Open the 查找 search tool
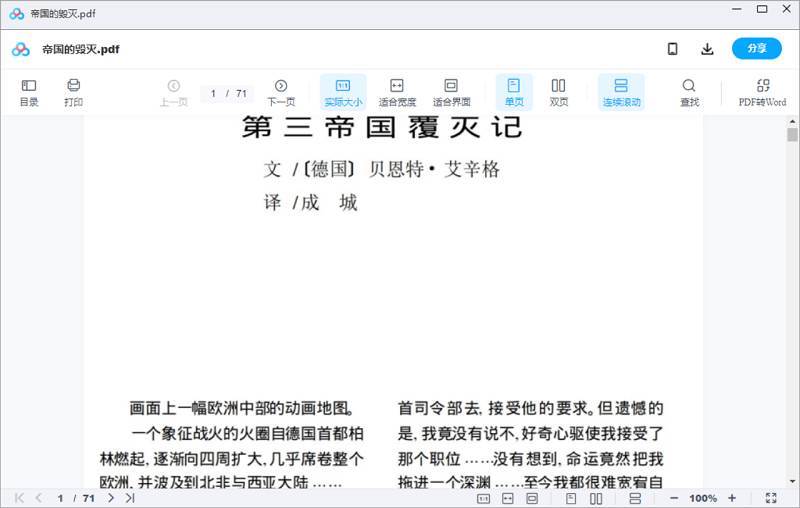 pos(689,92)
